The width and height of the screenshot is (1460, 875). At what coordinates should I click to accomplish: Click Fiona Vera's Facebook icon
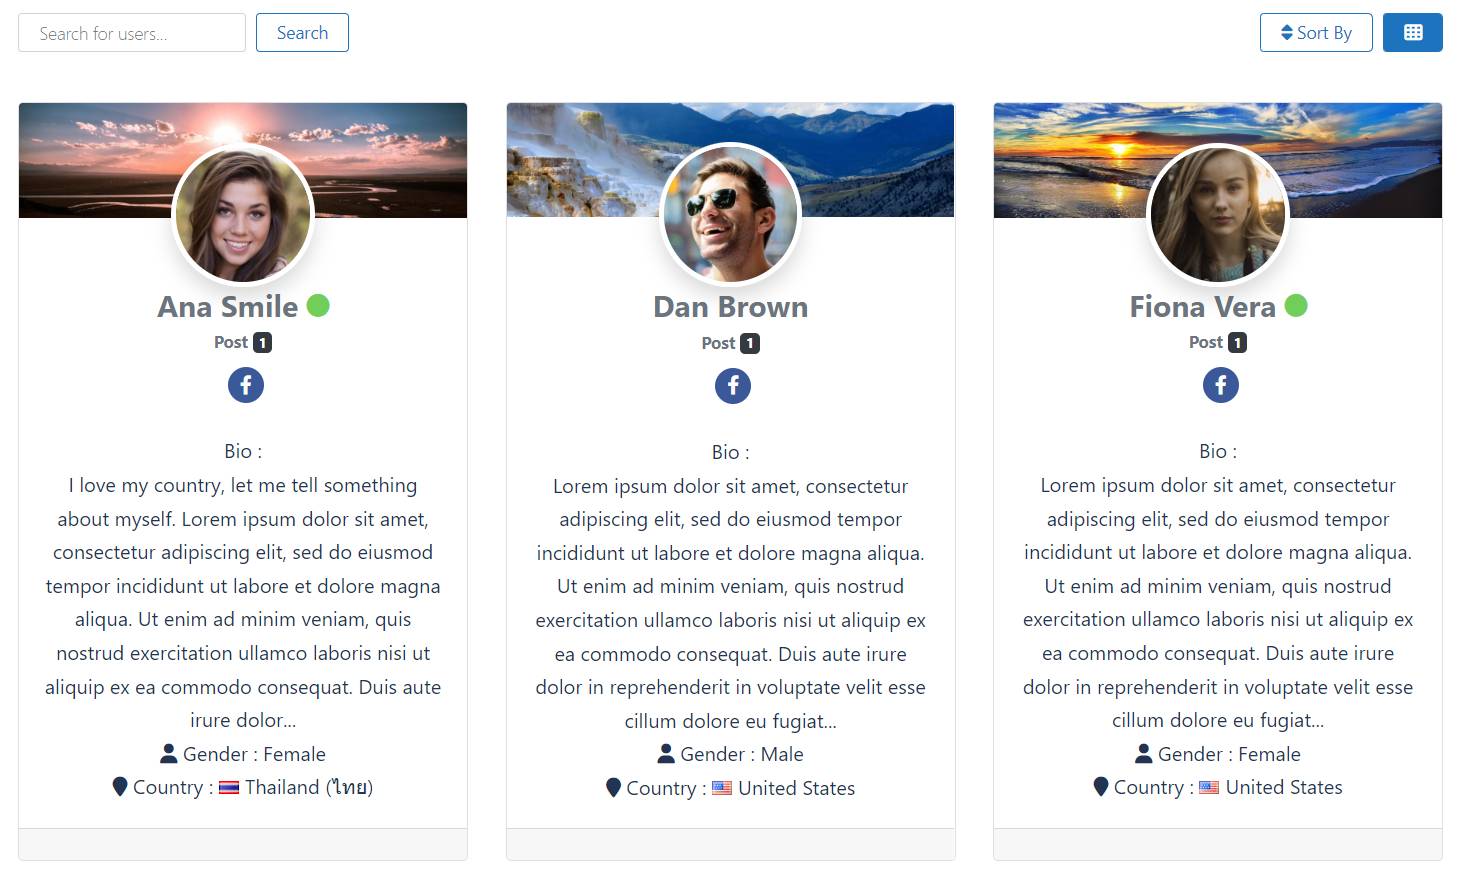[1220, 385]
